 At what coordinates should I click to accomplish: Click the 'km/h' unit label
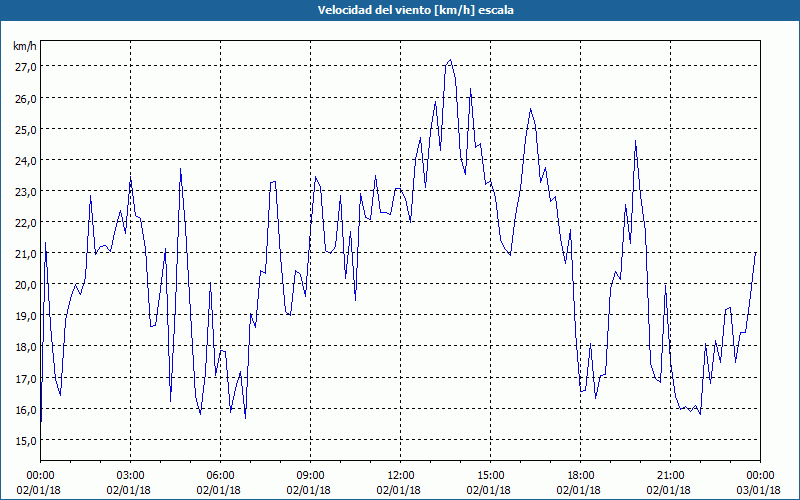24,46
